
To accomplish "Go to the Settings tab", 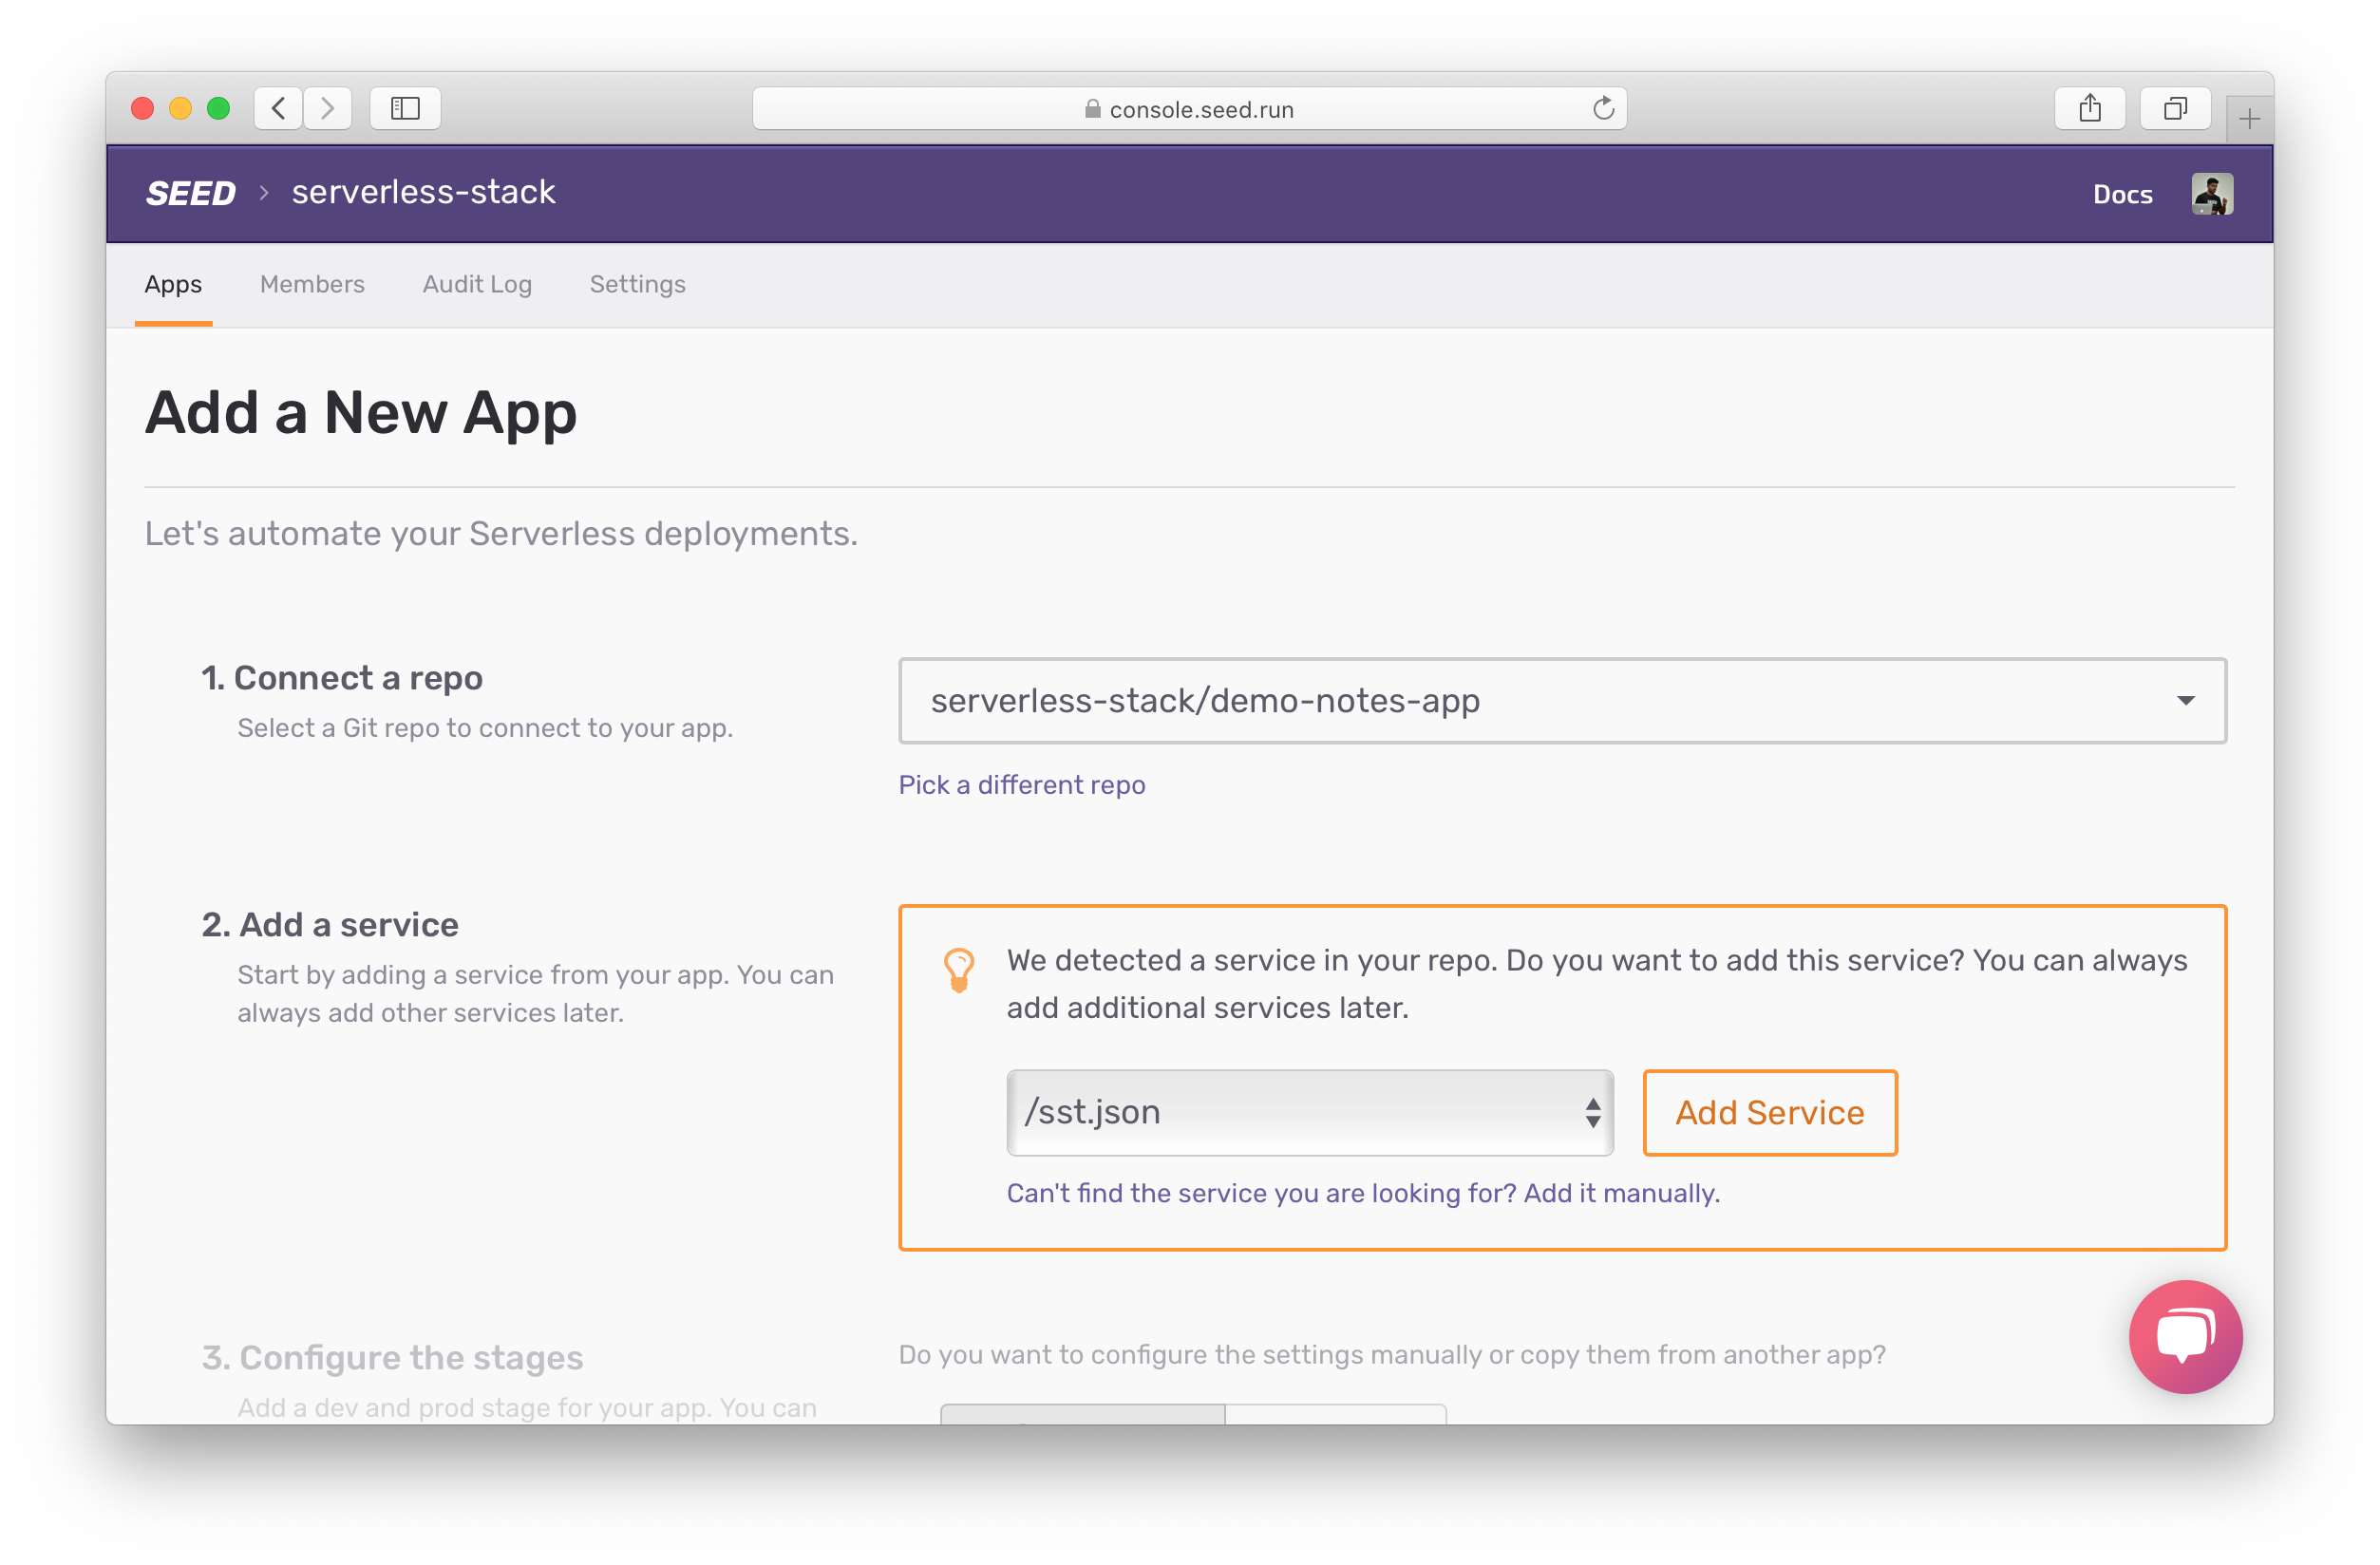I will click(637, 284).
